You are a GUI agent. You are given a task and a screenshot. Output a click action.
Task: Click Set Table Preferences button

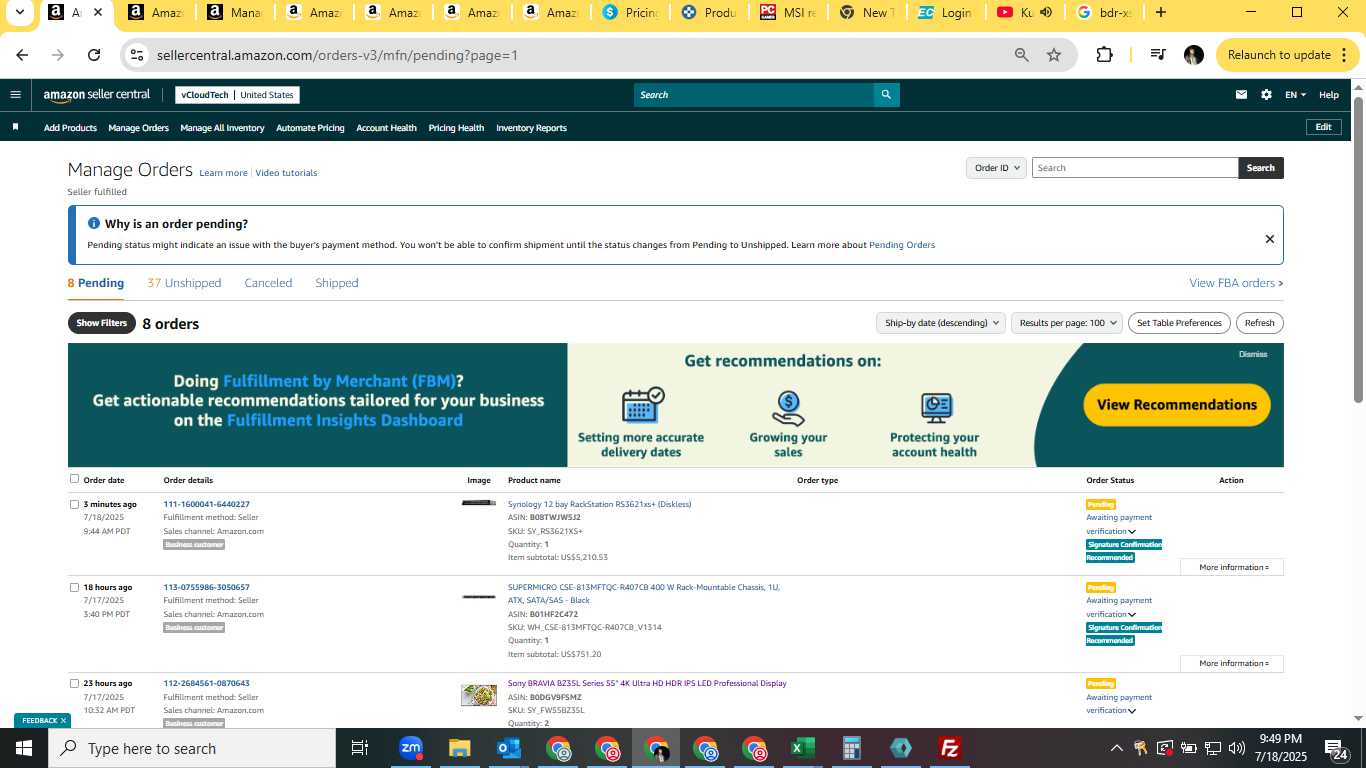[x=1179, y=323]
